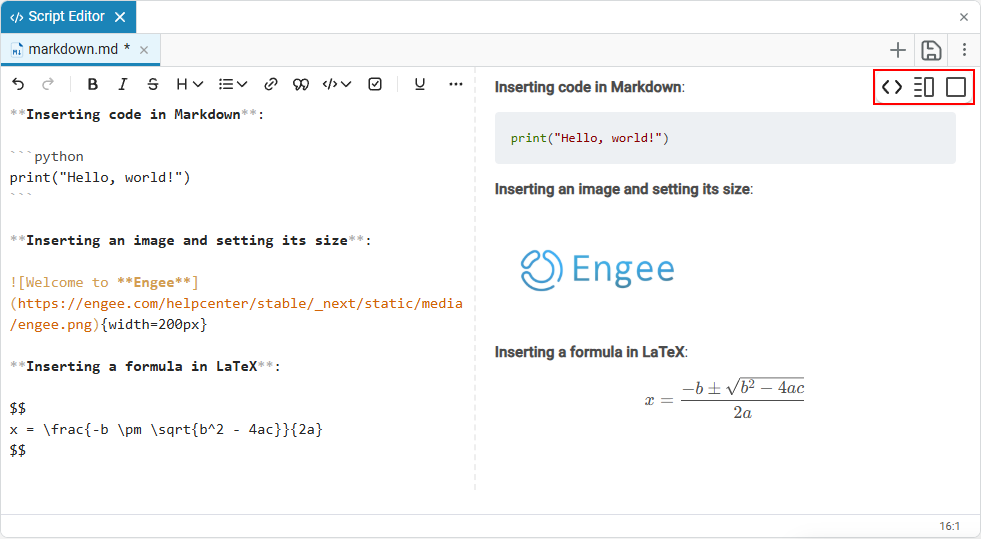Select the Script Editor panel tab

pyautogui.click(x=68, y=17)
